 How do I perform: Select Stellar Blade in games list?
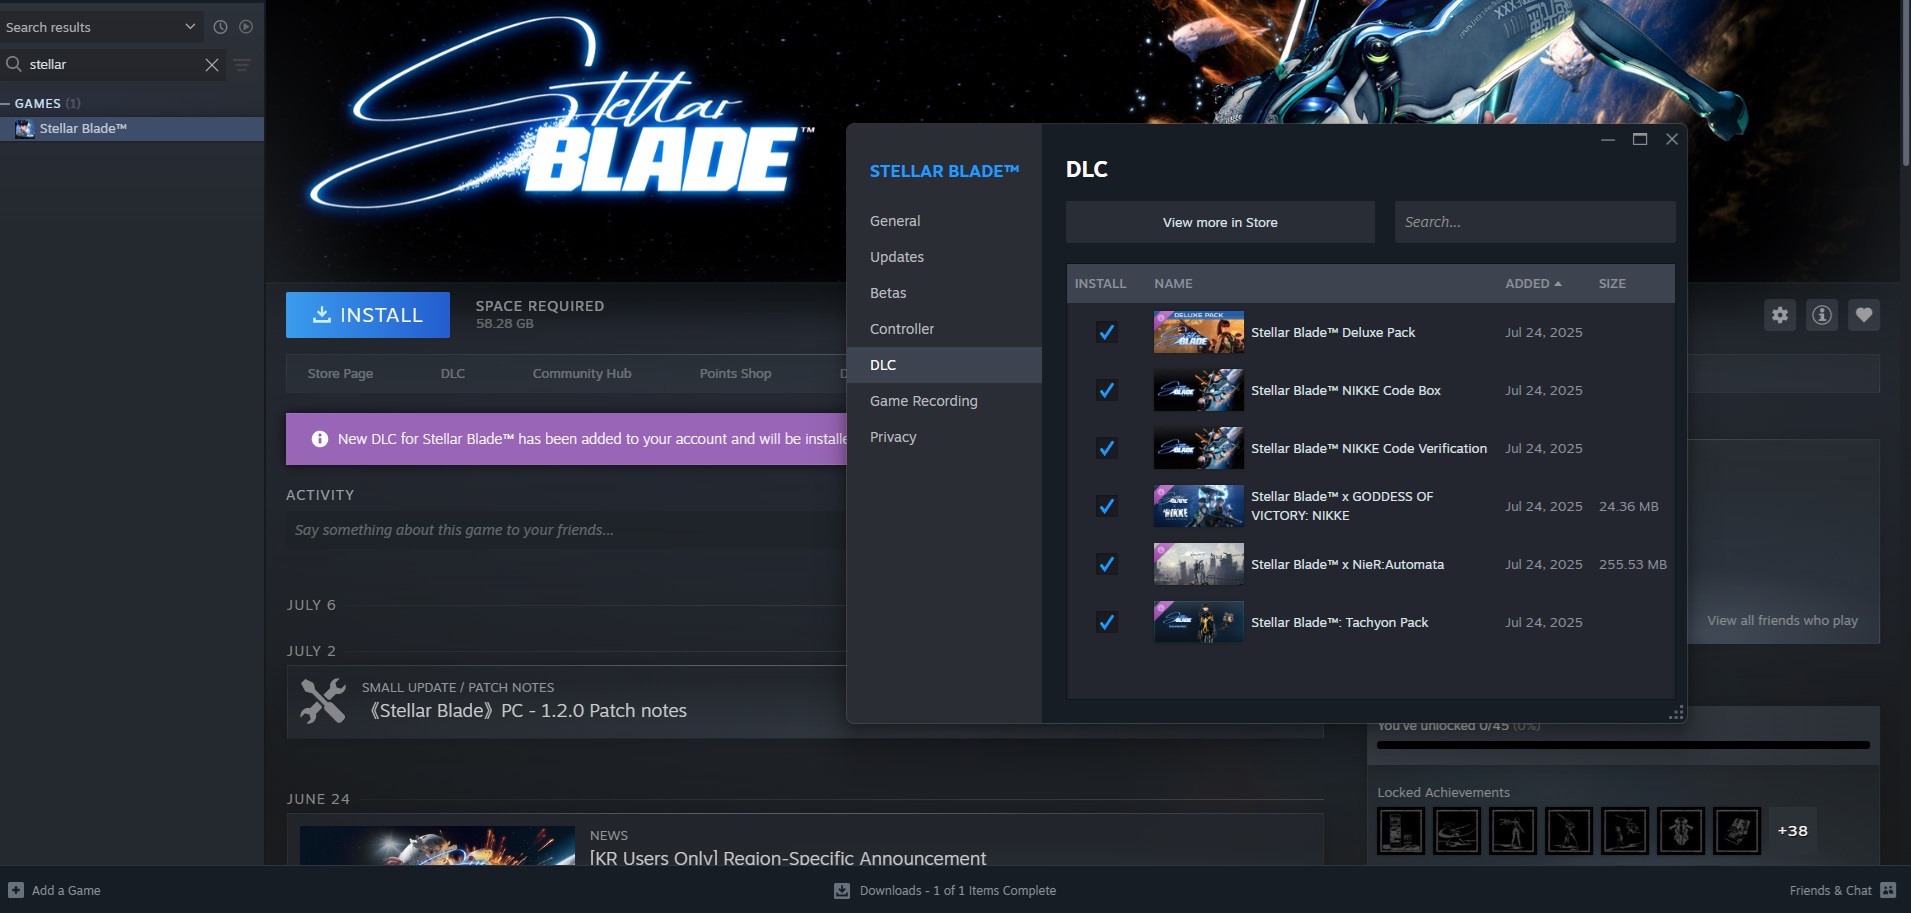point(132,129)
